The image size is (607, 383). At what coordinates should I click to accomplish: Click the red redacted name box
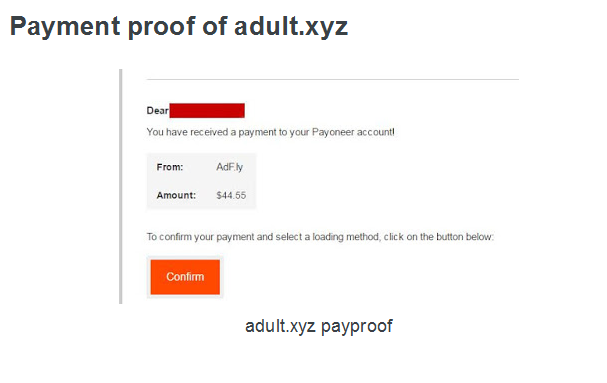207,110
